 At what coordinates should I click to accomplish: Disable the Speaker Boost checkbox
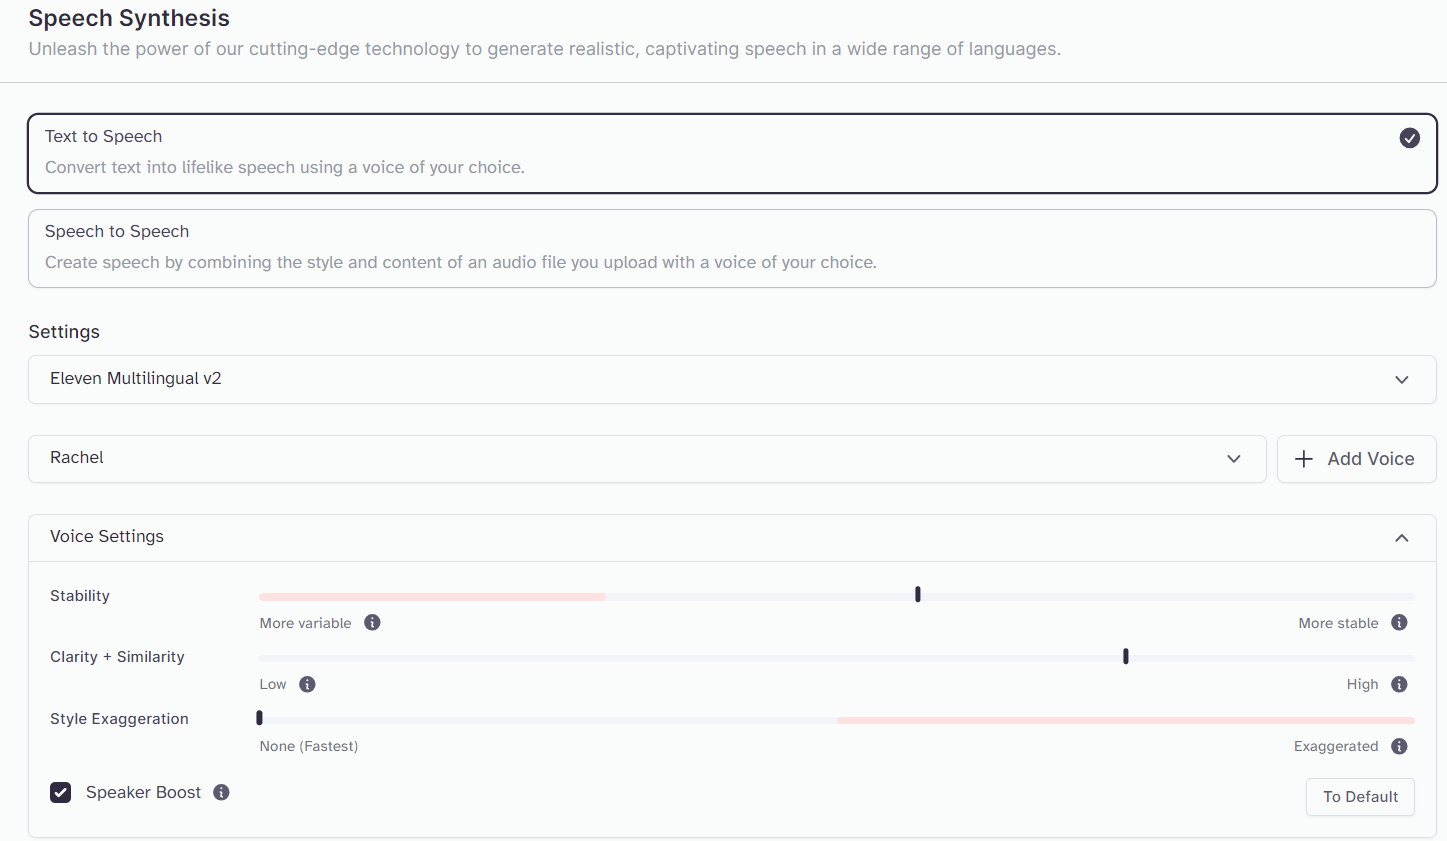coord(61,793)
